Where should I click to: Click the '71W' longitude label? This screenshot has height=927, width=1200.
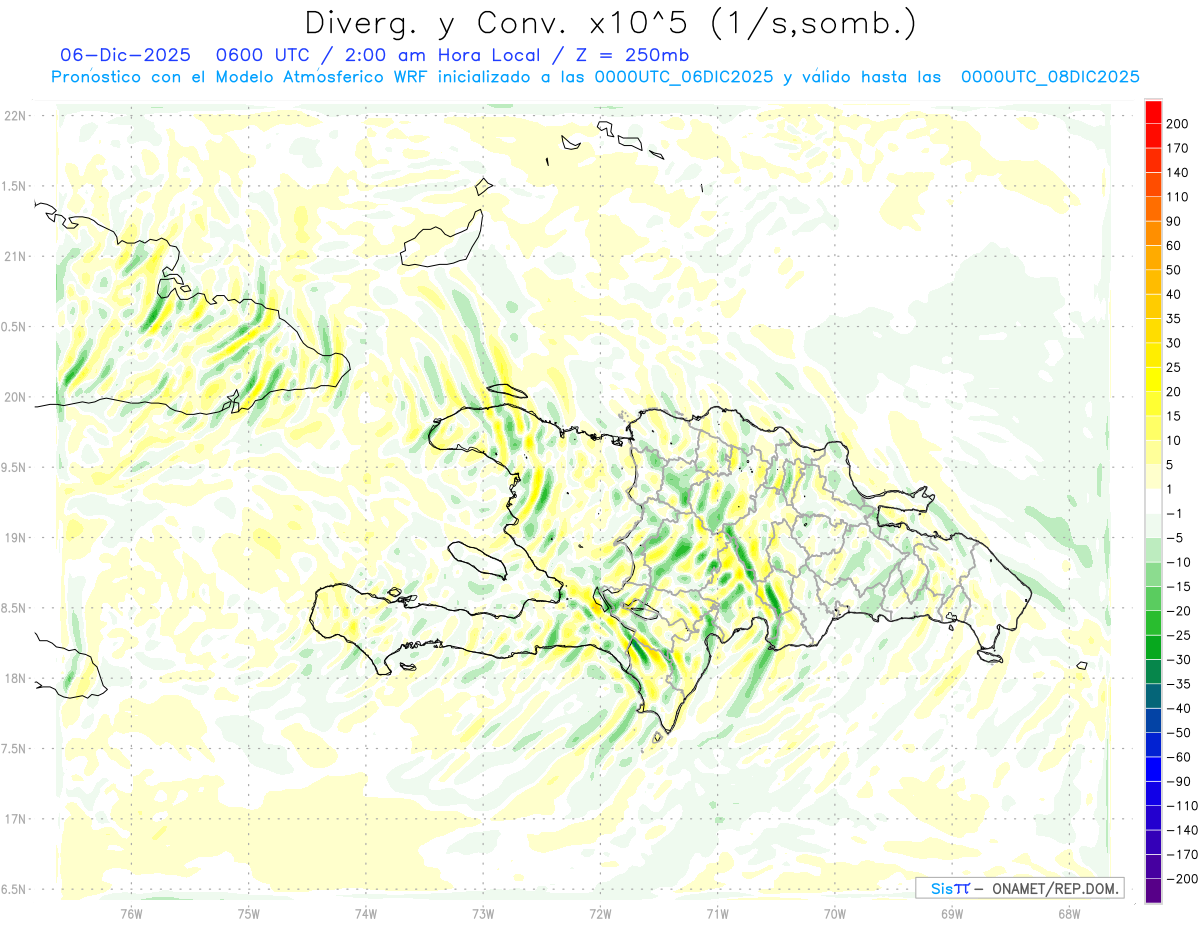tap(717, 913)
